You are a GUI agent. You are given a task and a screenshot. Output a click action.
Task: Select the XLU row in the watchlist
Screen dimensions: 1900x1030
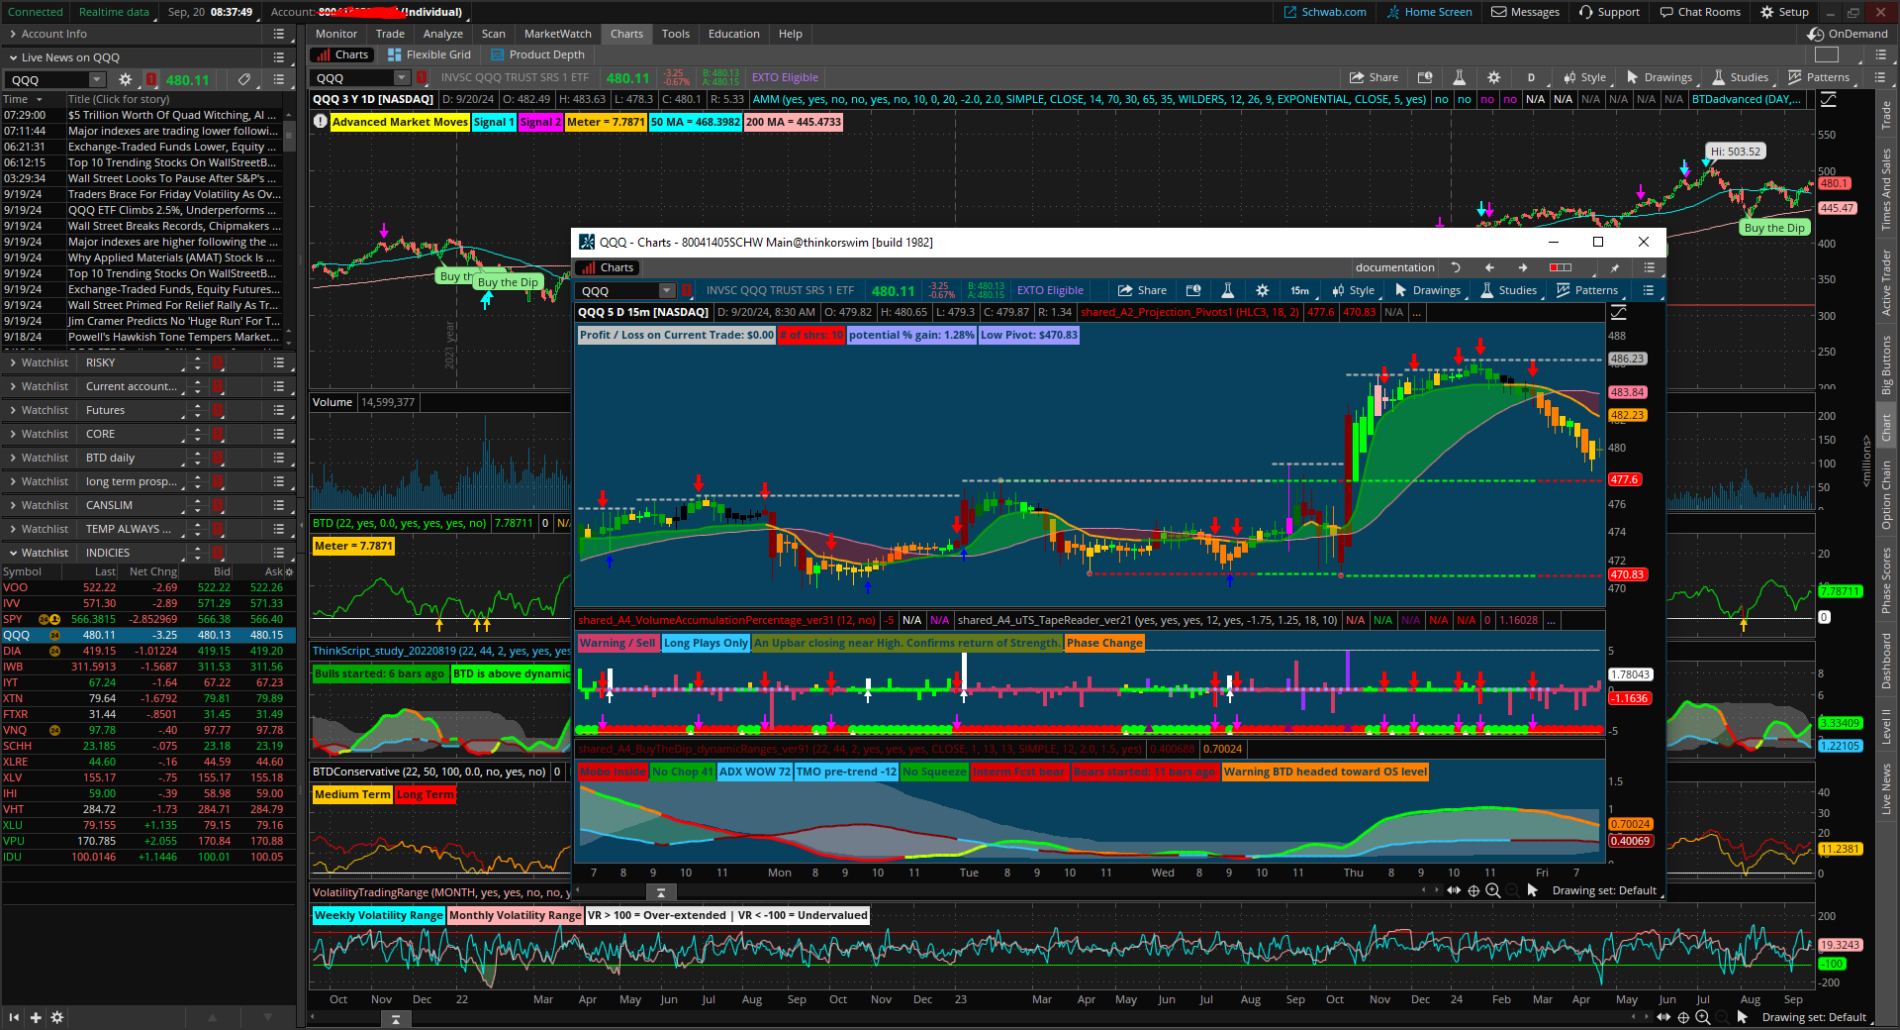click(x=148, y=825)
